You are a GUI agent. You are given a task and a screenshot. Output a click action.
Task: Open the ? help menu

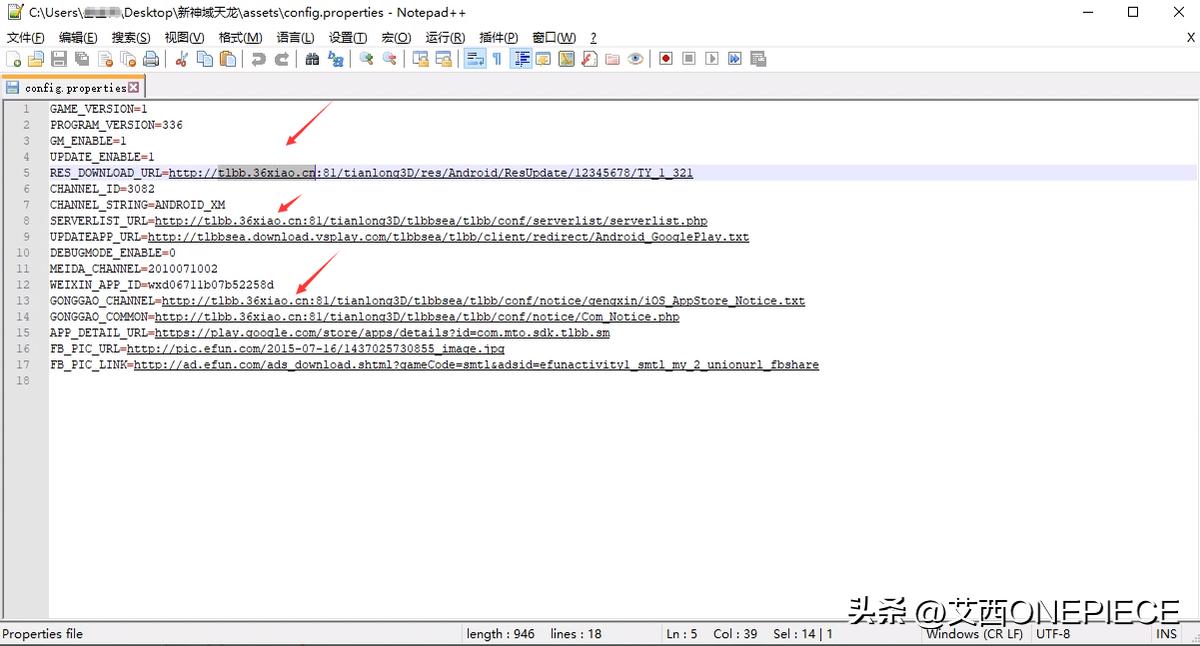pos(593,37)
